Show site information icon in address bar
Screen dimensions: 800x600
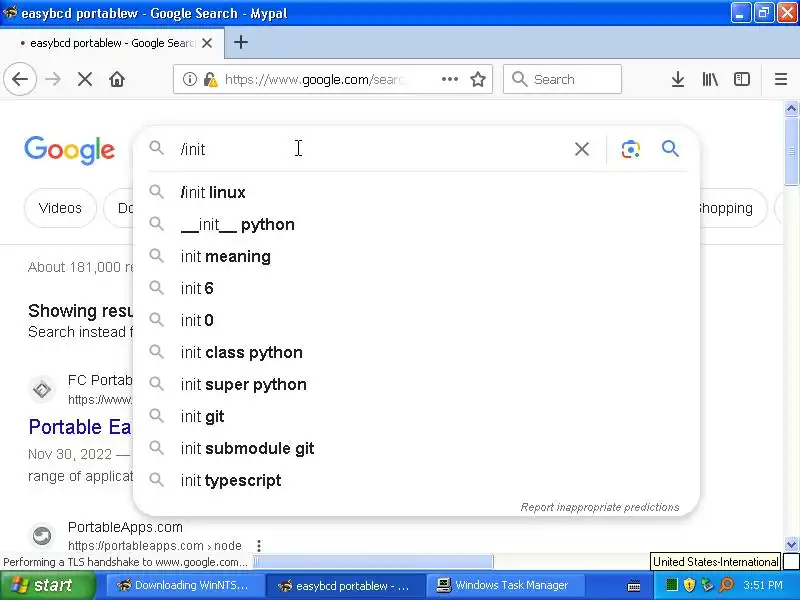tap(190, 79)
